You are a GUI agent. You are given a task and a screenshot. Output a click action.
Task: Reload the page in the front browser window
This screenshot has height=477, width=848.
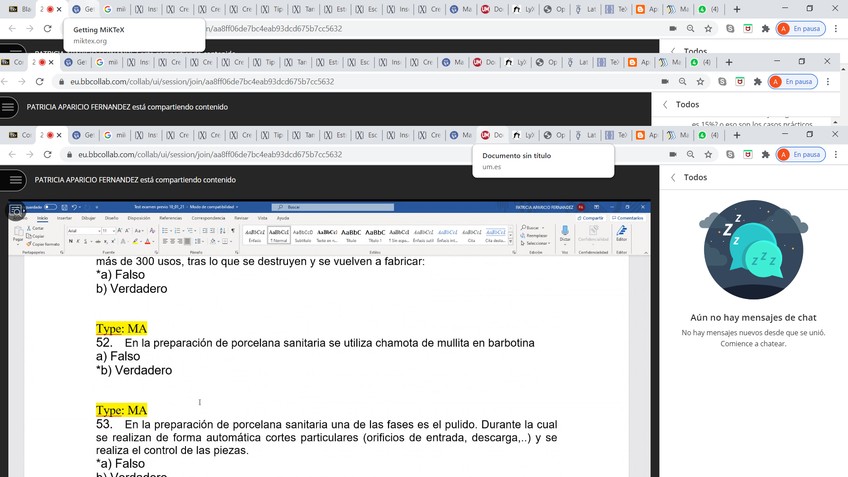(x=47, y=155)
